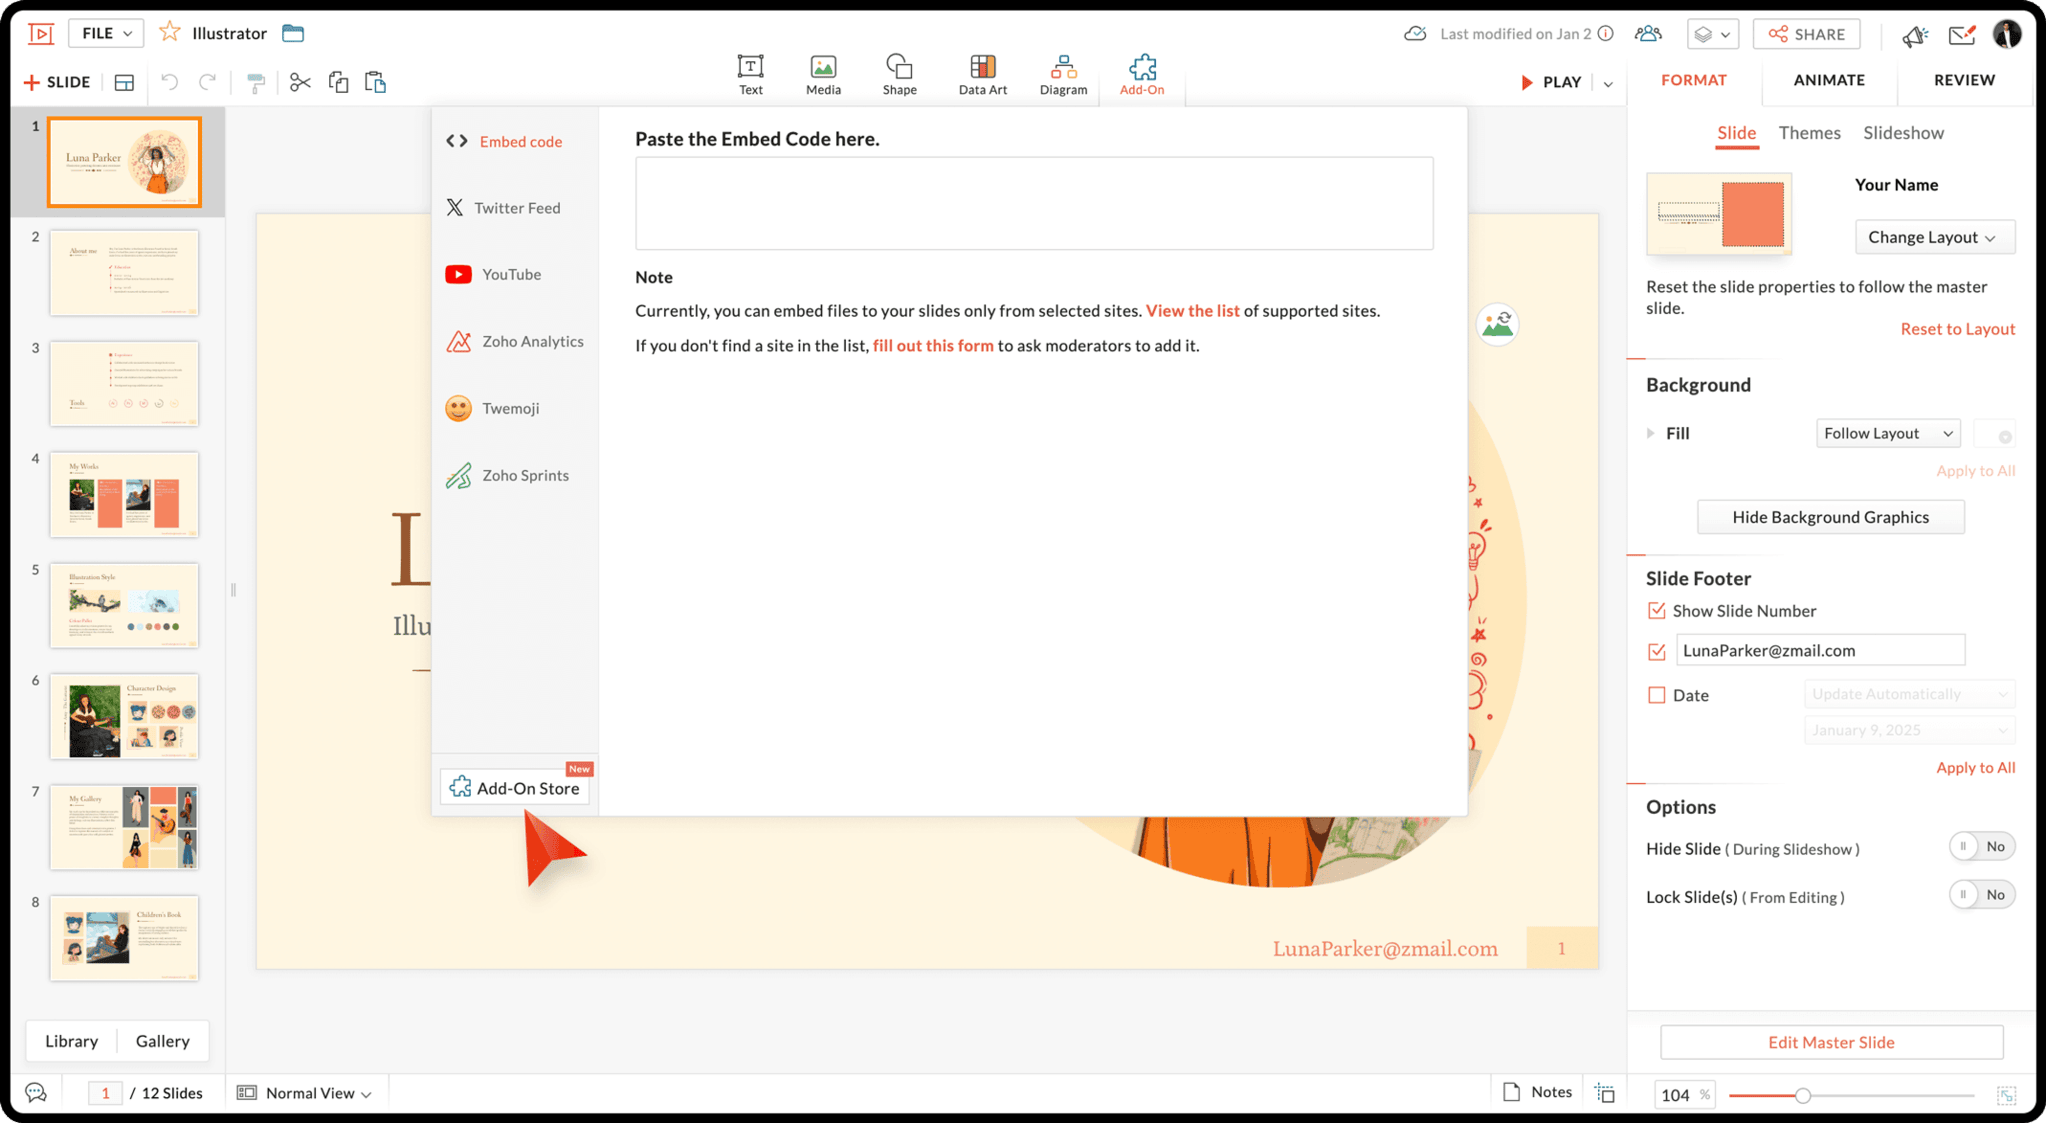The width and height of the screenshot is (2046, 1123).
Task: Toggle the footer text checkbox
Action: pos(1657,651)
